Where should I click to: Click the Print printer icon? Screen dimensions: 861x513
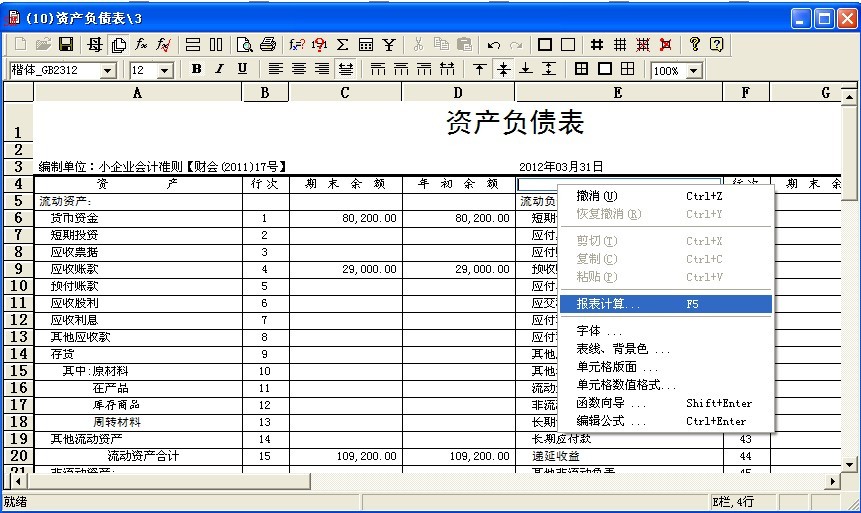tap(268, 45)
